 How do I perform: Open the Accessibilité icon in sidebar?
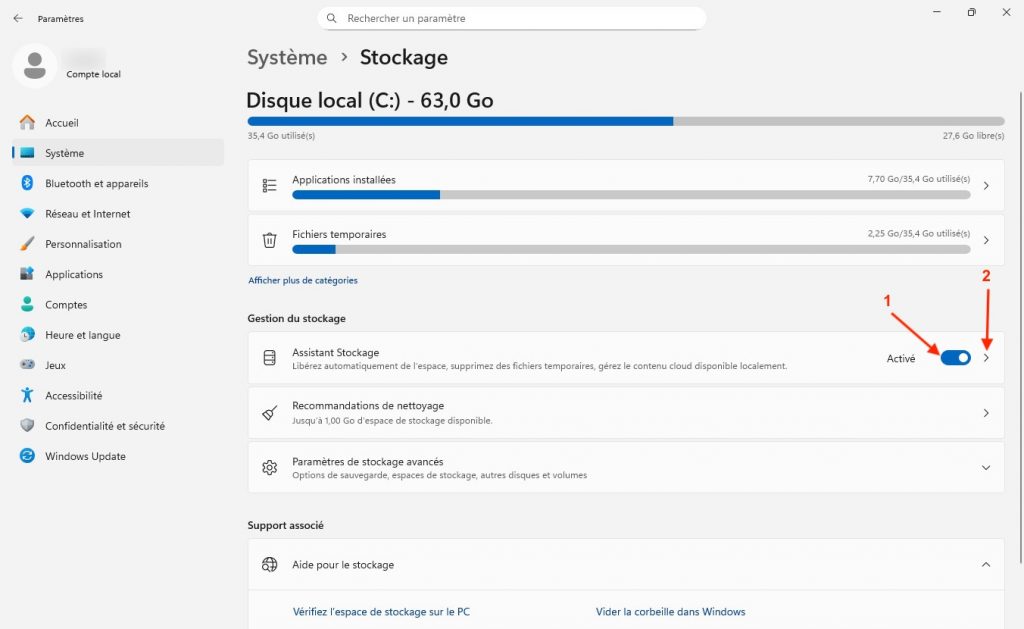point(27,396)
